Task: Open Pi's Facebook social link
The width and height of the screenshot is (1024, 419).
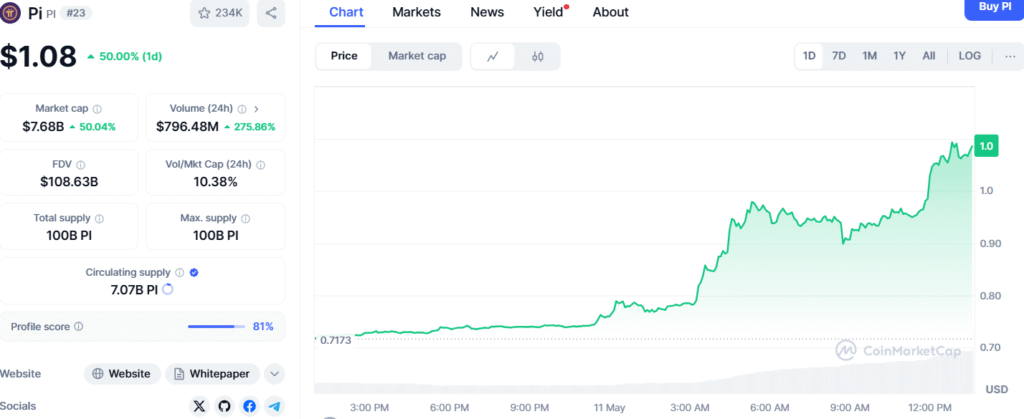Action: (x=249, y=407)
